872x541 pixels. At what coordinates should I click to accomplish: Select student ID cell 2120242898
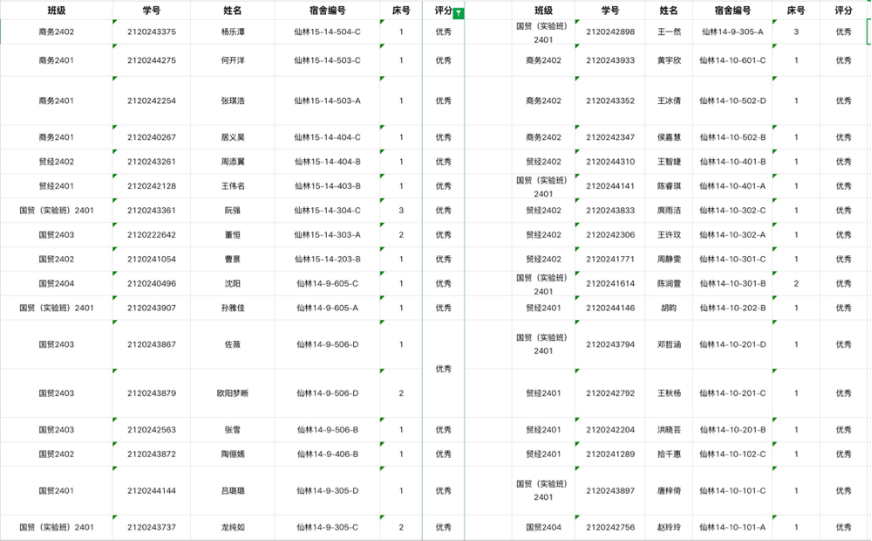tap(610, 32)
